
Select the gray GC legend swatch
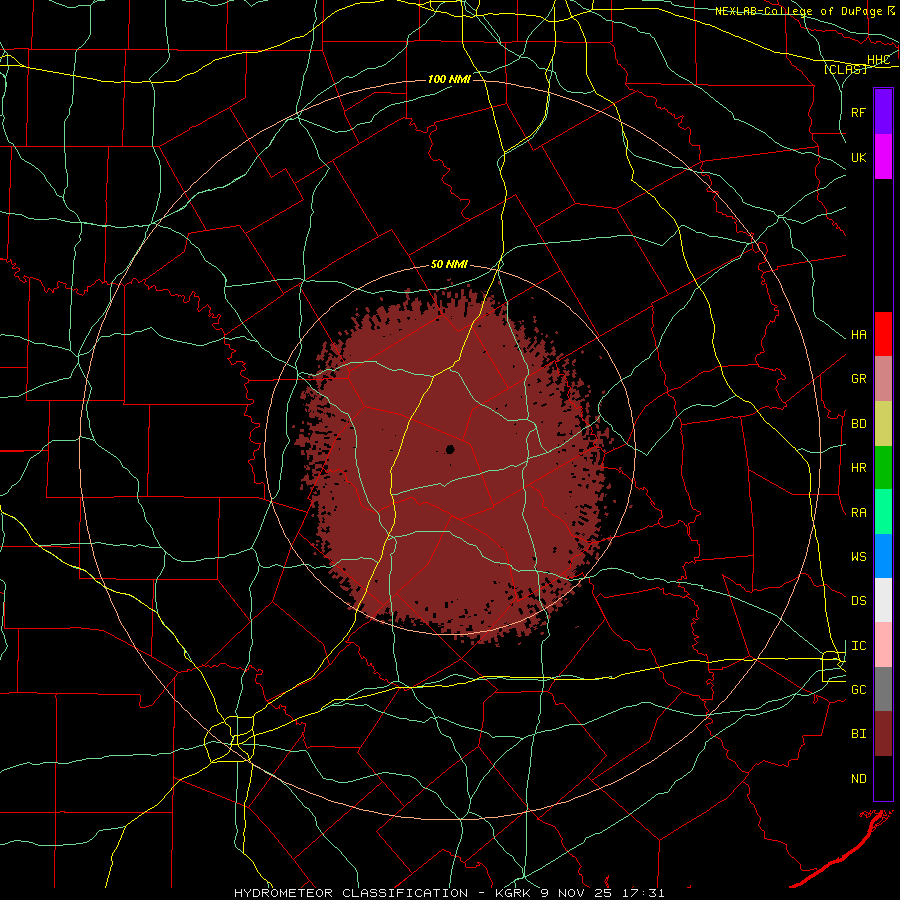pyautogui.click(x=883, y=689)
